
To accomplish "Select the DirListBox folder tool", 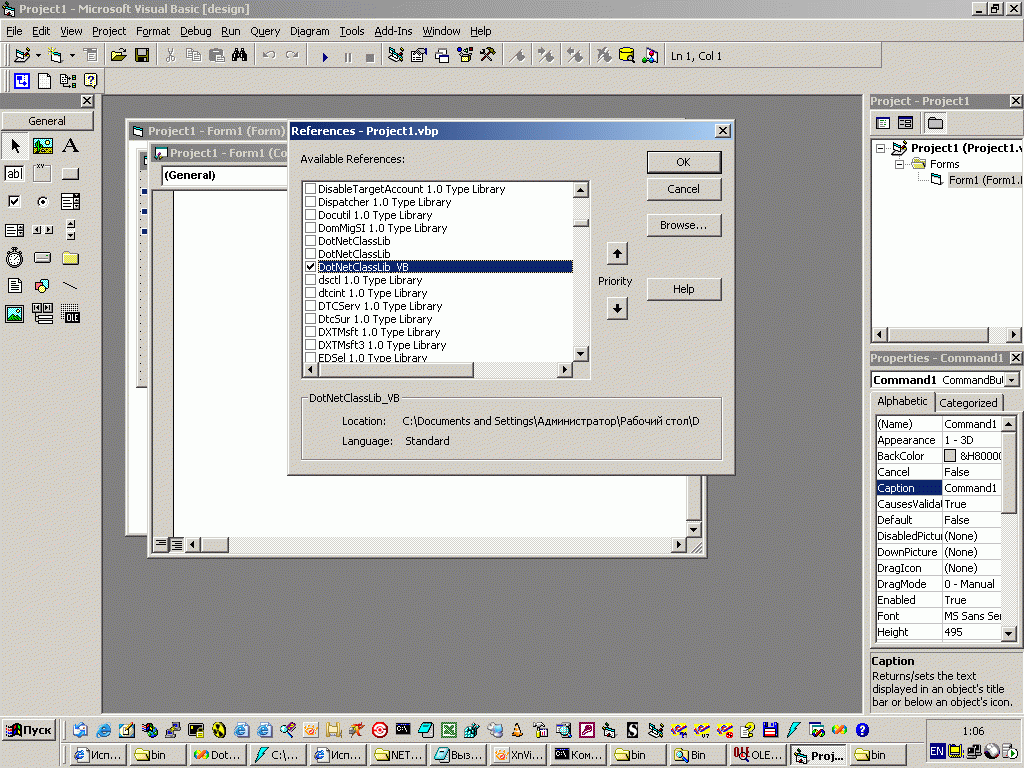I will tap(71, 258).
